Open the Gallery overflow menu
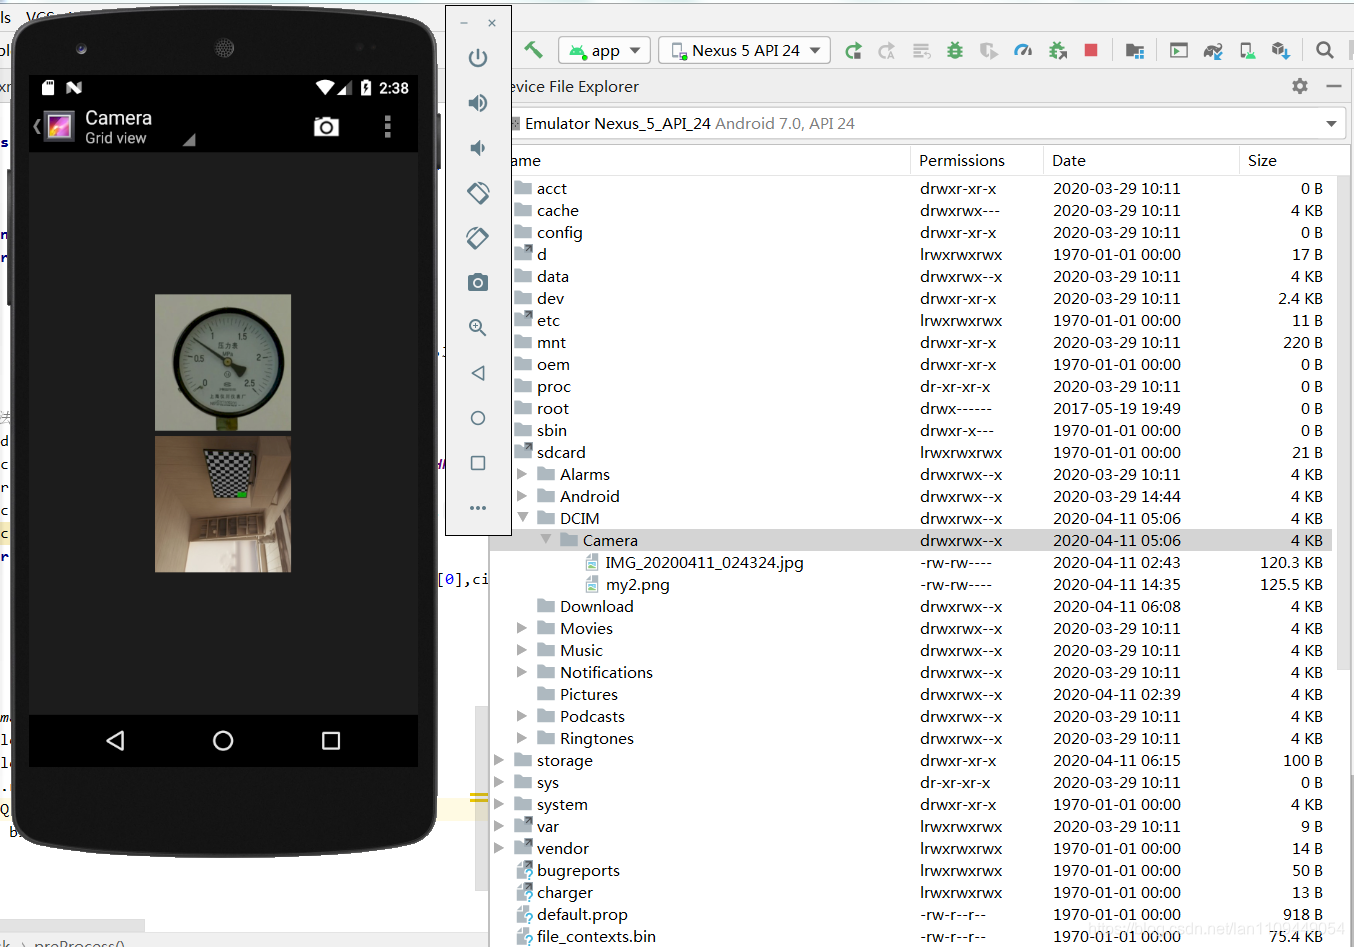 [x=388, y=127]
